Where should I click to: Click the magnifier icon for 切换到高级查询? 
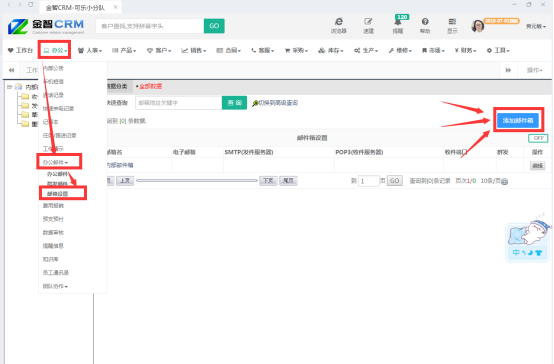255,103
